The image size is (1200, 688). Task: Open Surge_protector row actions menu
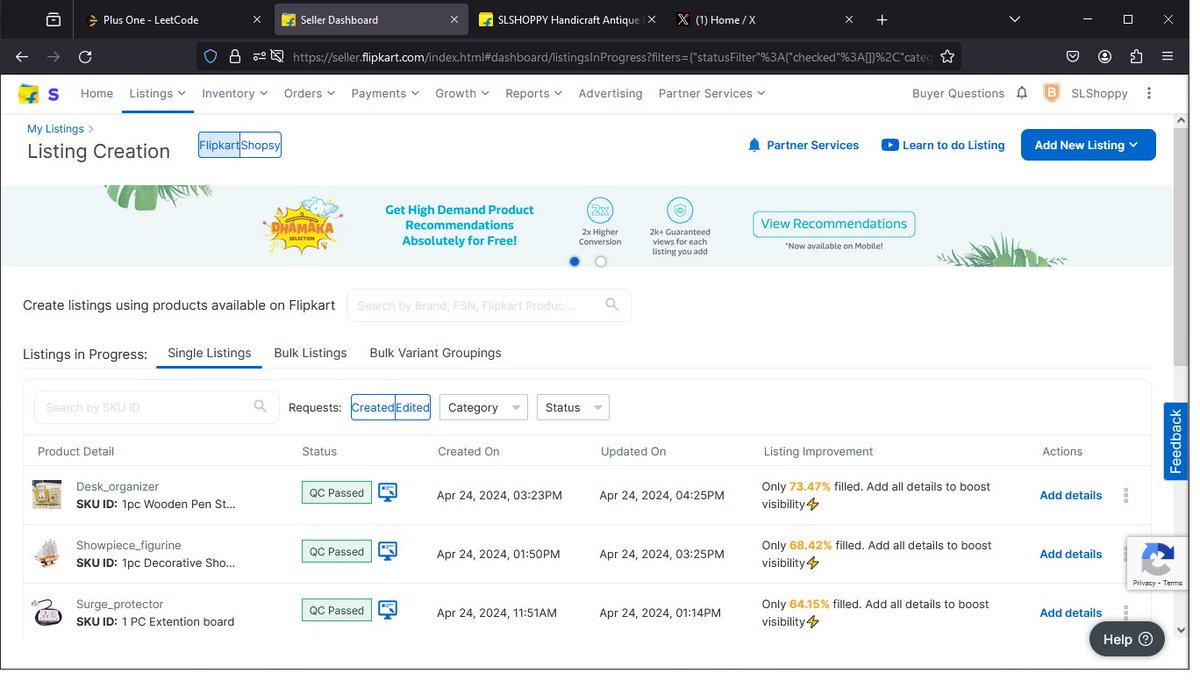[x=1126, y=613]
